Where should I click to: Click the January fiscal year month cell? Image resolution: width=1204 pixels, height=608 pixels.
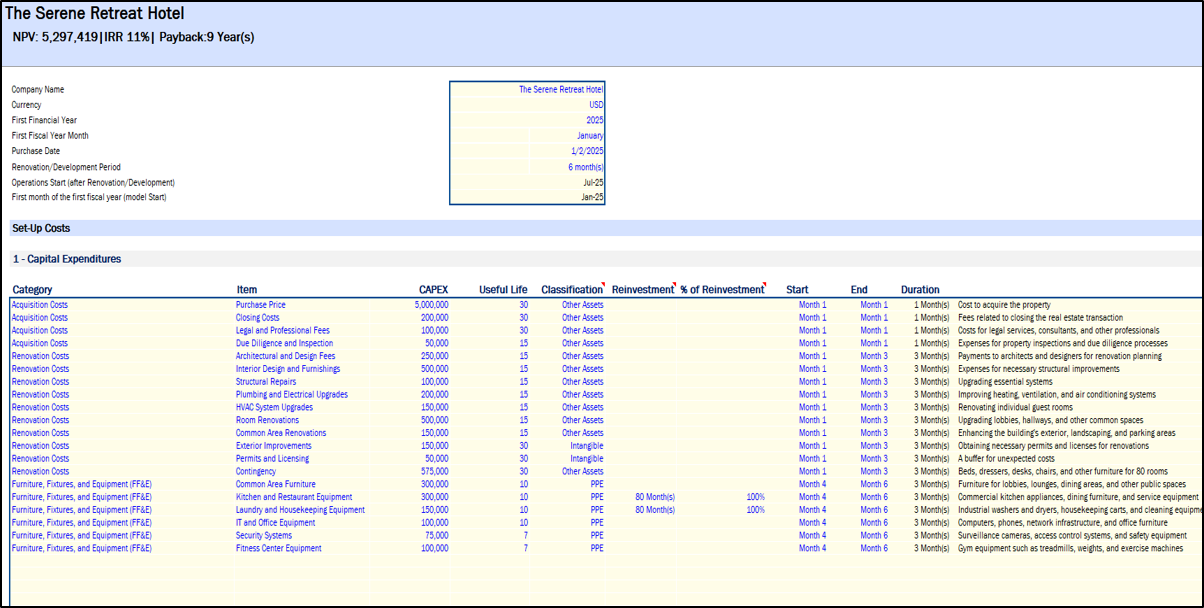[x=589, y=136]
